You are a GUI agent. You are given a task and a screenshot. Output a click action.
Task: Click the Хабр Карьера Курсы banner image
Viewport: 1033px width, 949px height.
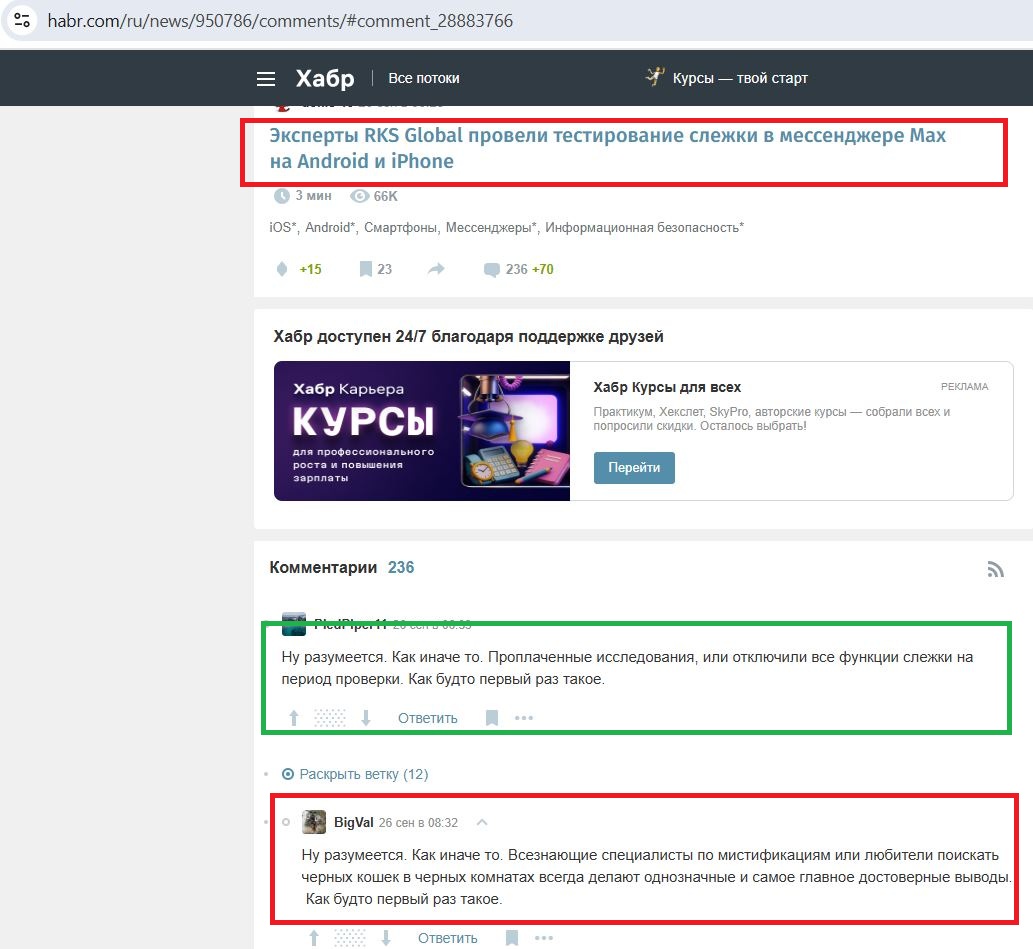point(421,431)
